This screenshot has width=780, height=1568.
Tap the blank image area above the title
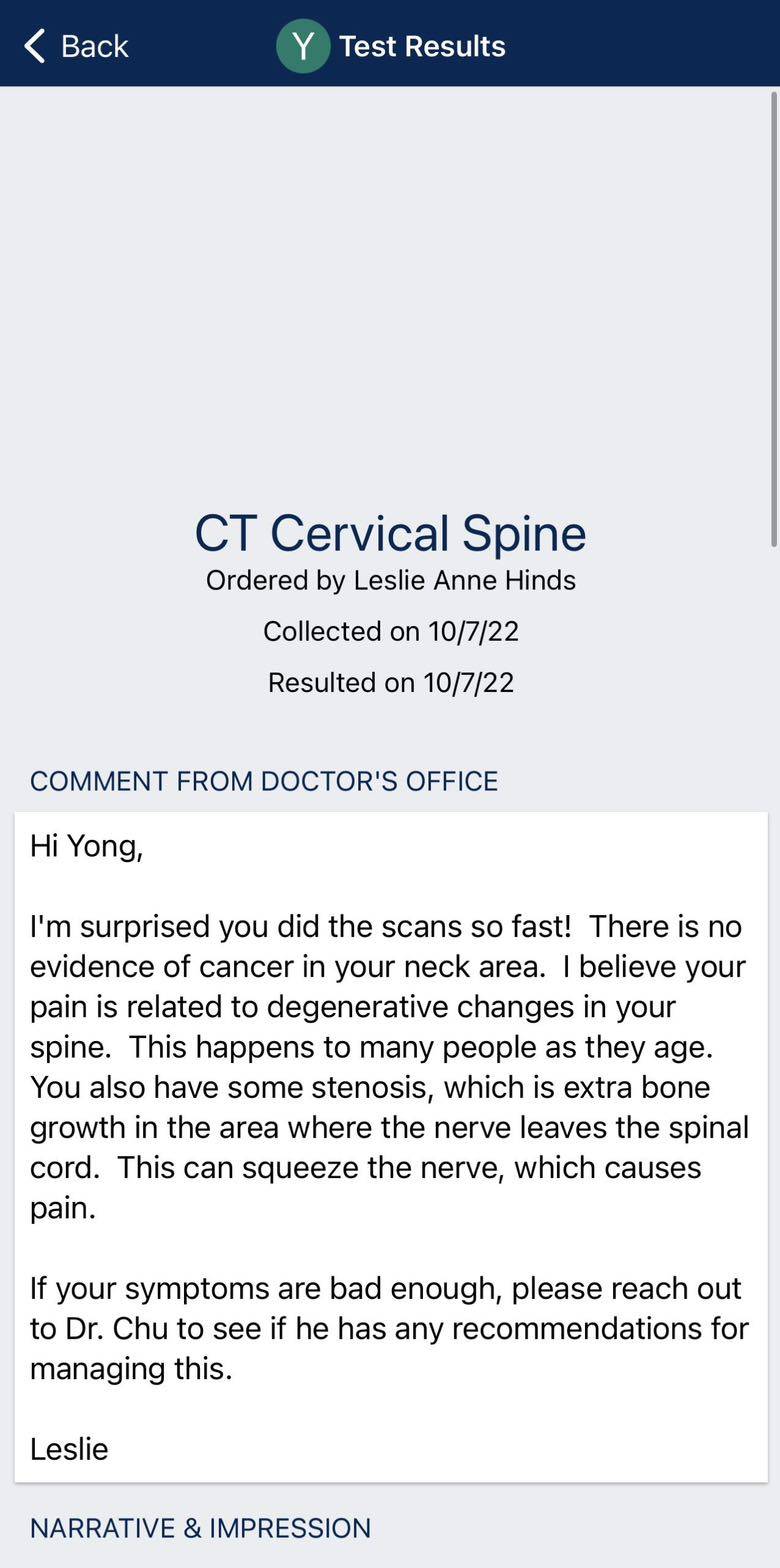click(390, 290)
